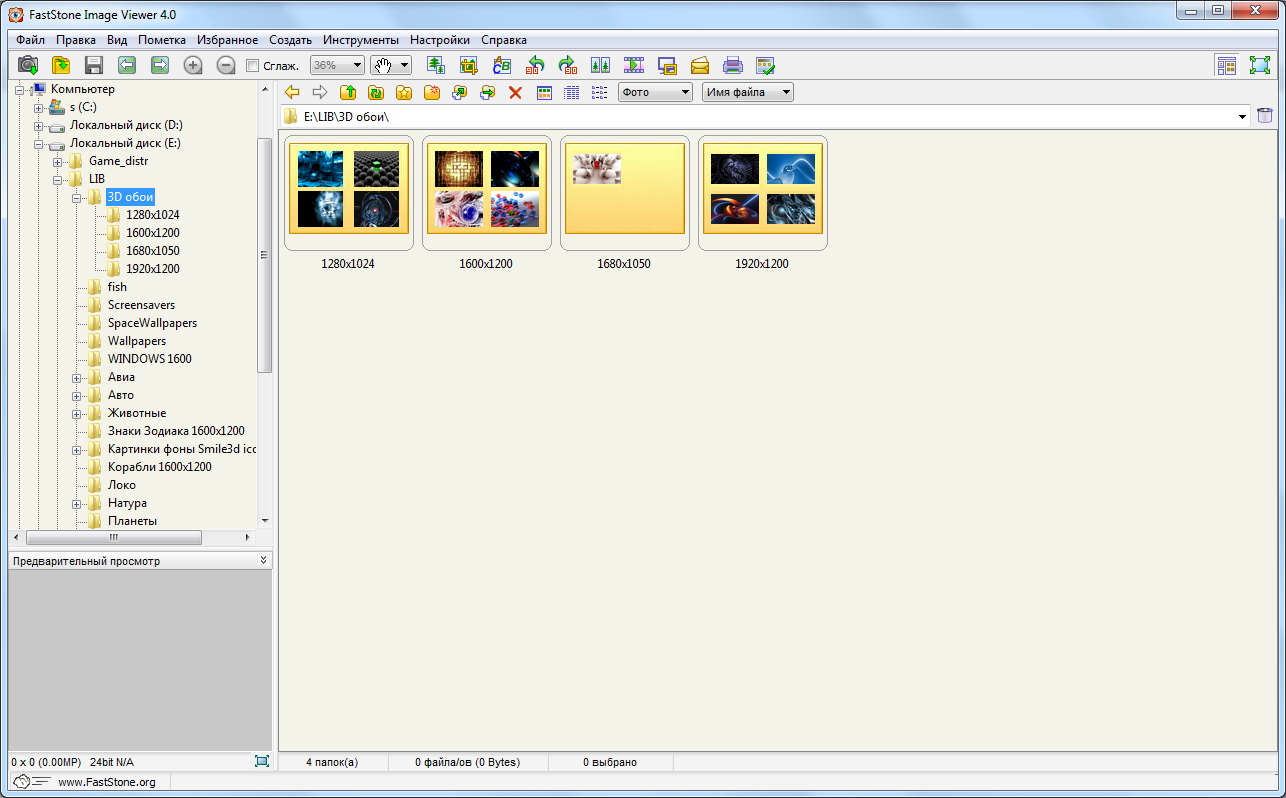
Task: Refresh the folder view icon
Action: tap(376, 92)
